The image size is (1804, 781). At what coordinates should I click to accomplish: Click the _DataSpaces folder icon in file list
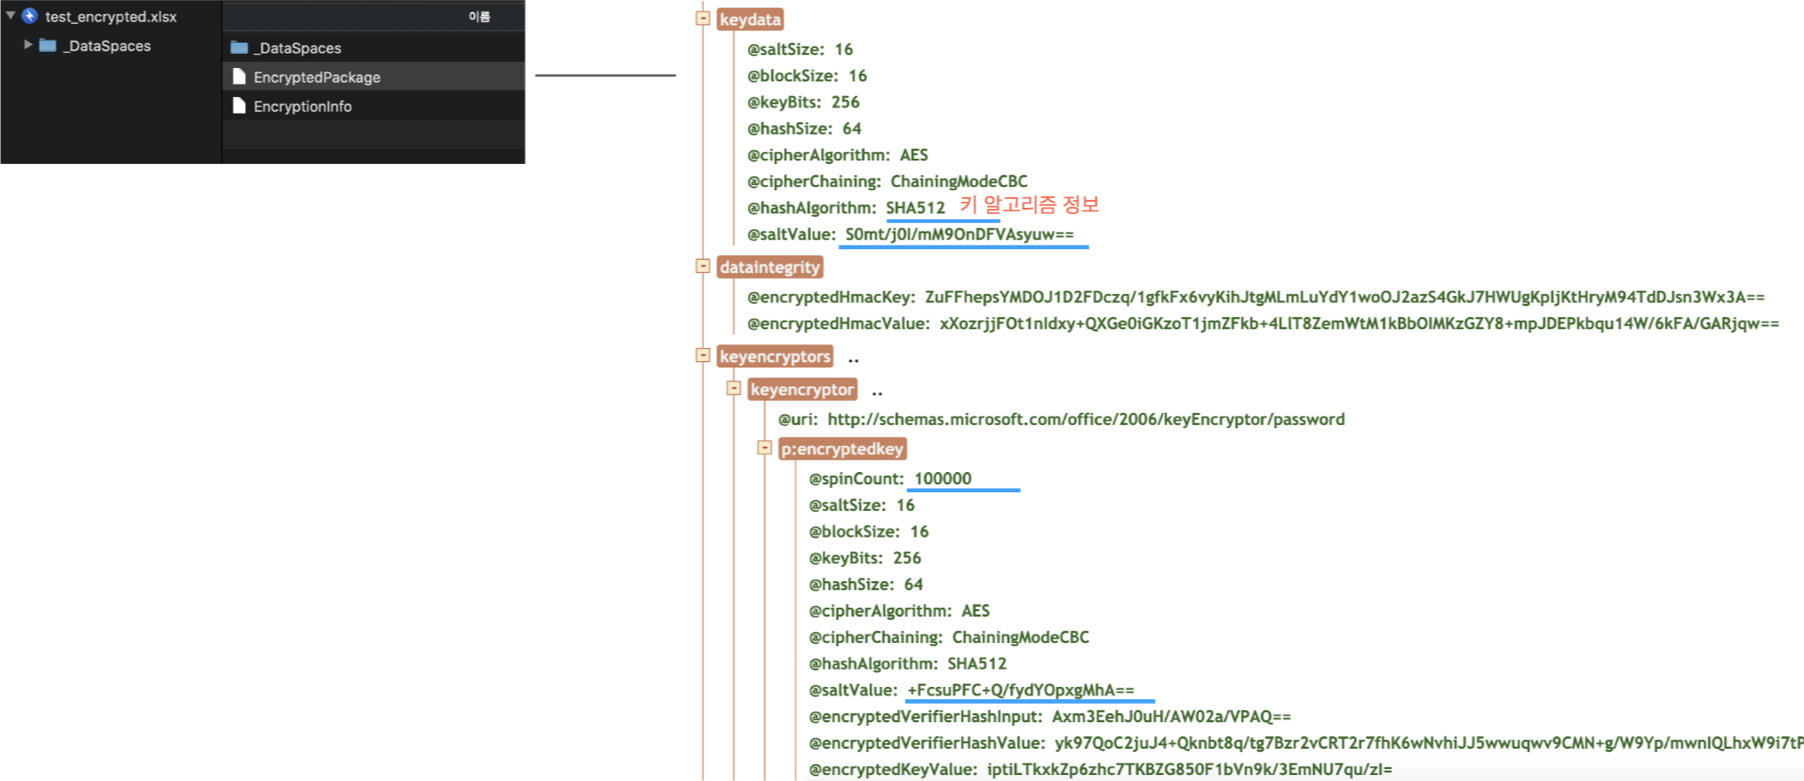click(239, 47)
